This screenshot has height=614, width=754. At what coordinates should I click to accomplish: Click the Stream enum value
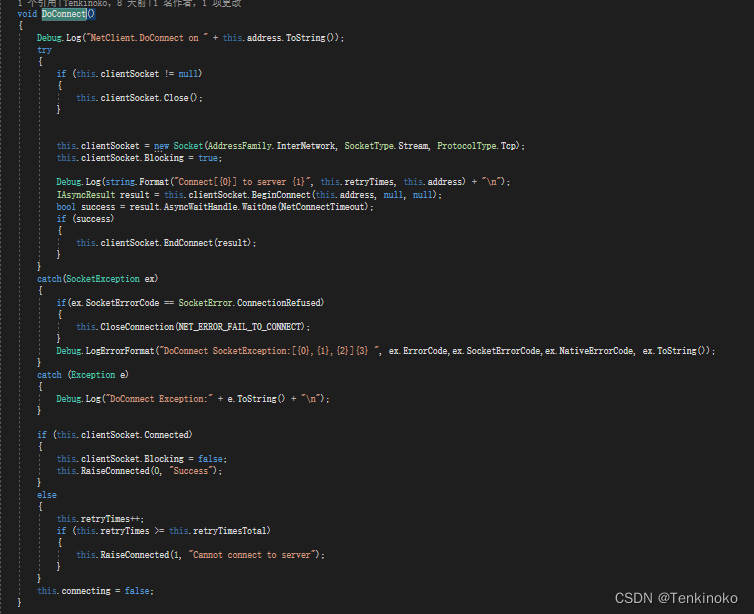[413, 146]
